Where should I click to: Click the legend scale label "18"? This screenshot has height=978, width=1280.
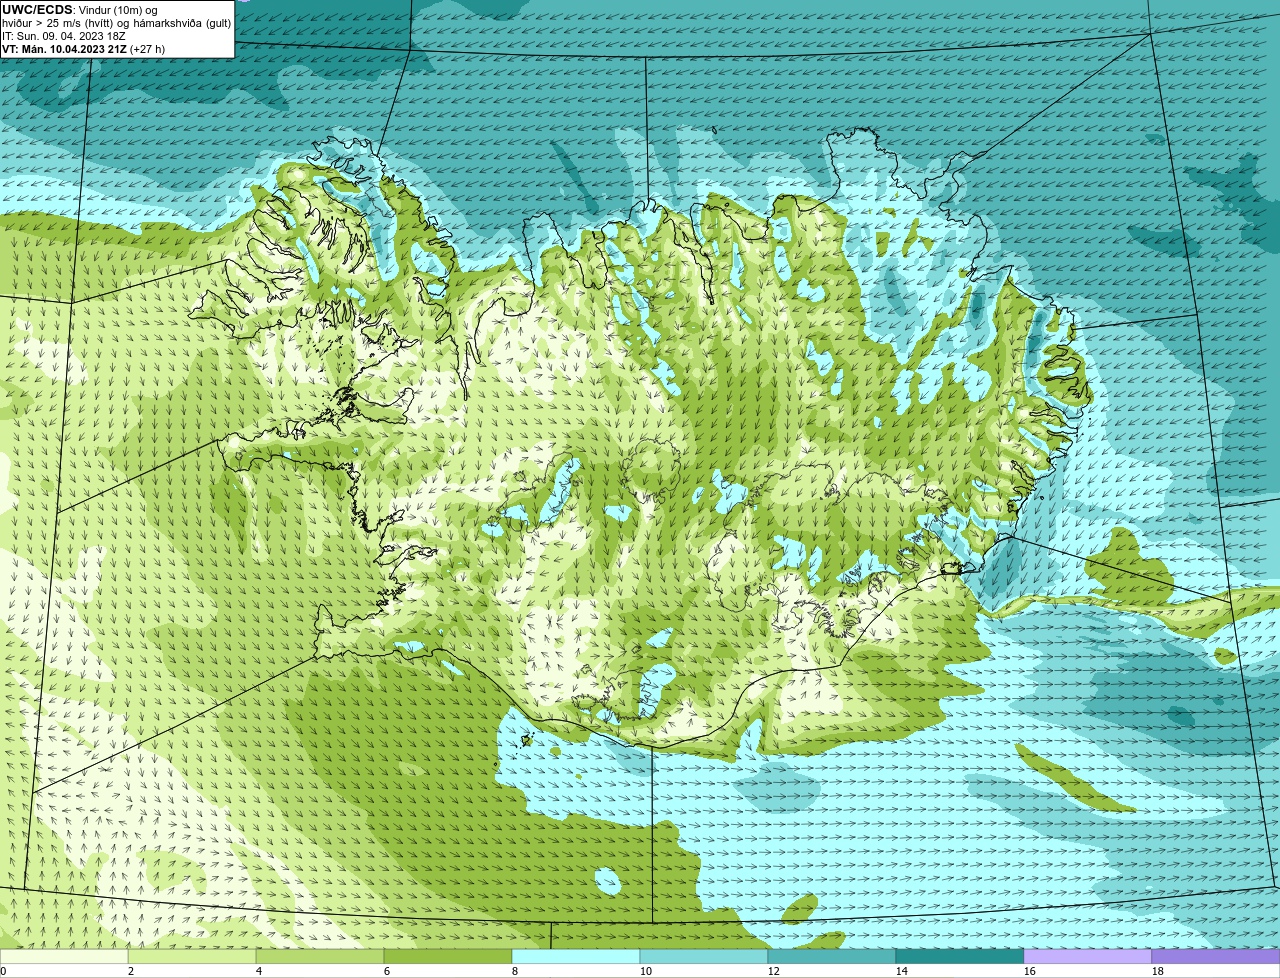(1158, 971)
